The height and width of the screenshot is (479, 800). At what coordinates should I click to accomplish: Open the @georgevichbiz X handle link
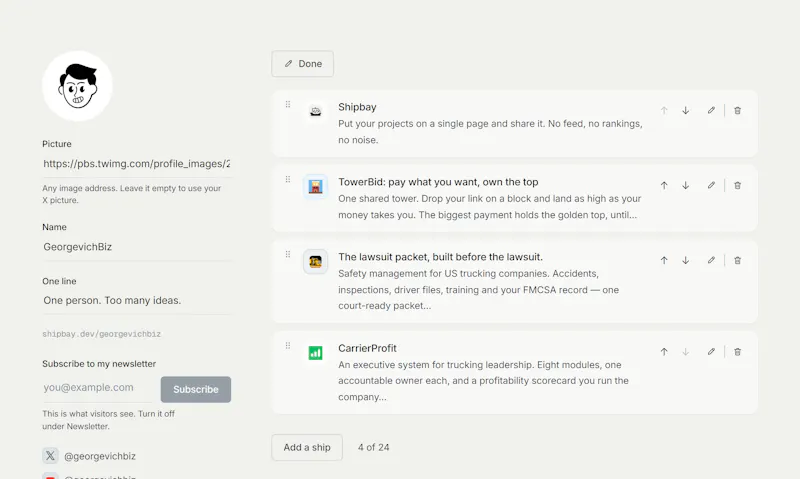pos(100,456)
